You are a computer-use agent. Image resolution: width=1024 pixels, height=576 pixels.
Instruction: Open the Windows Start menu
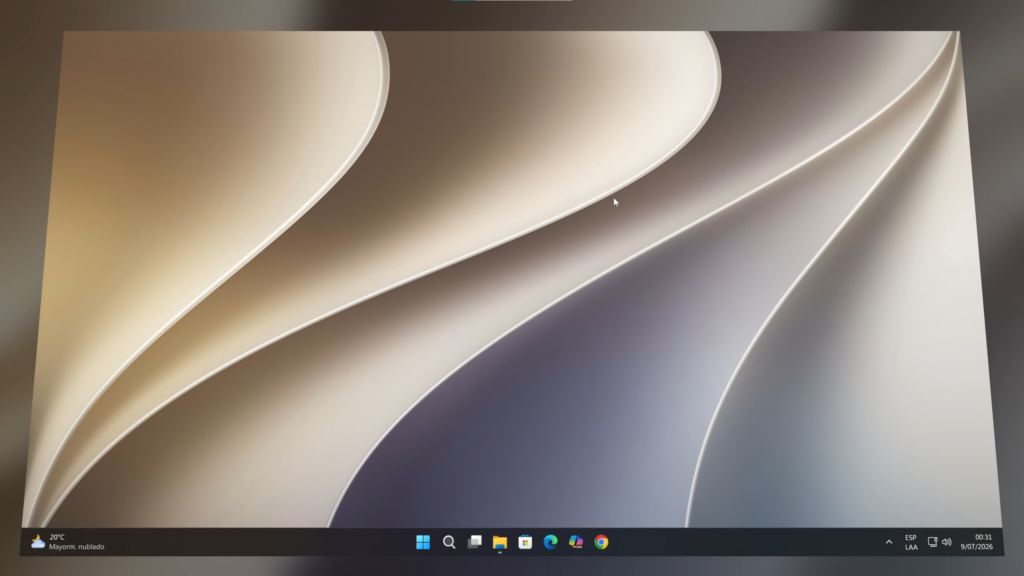[423, 542]
